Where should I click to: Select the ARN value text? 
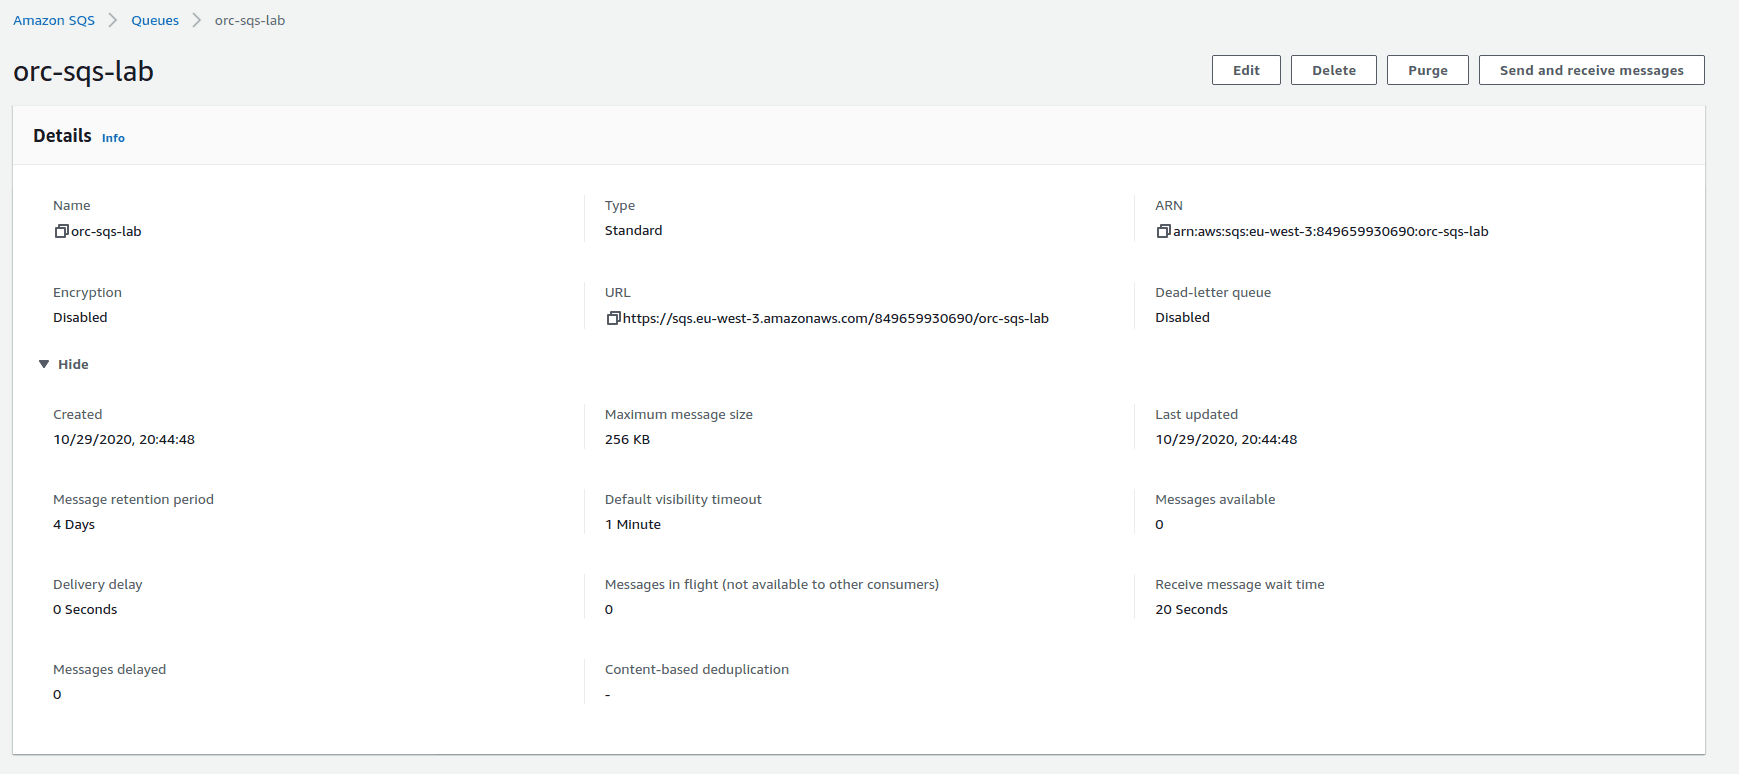point(1330,231)
